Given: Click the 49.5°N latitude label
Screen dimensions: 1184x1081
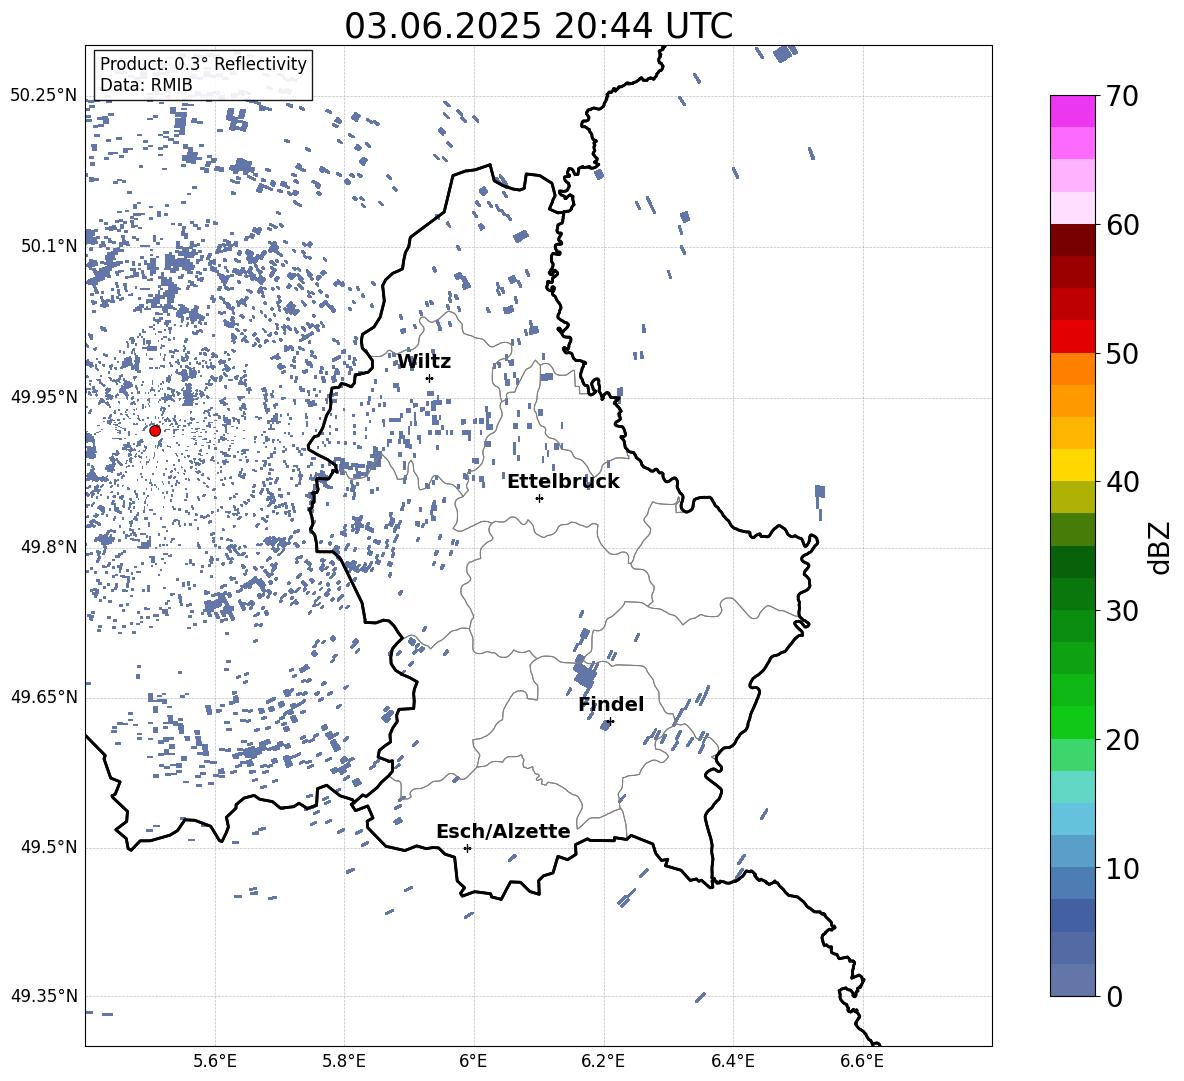Looking at the screenshot, I should 49,847.
